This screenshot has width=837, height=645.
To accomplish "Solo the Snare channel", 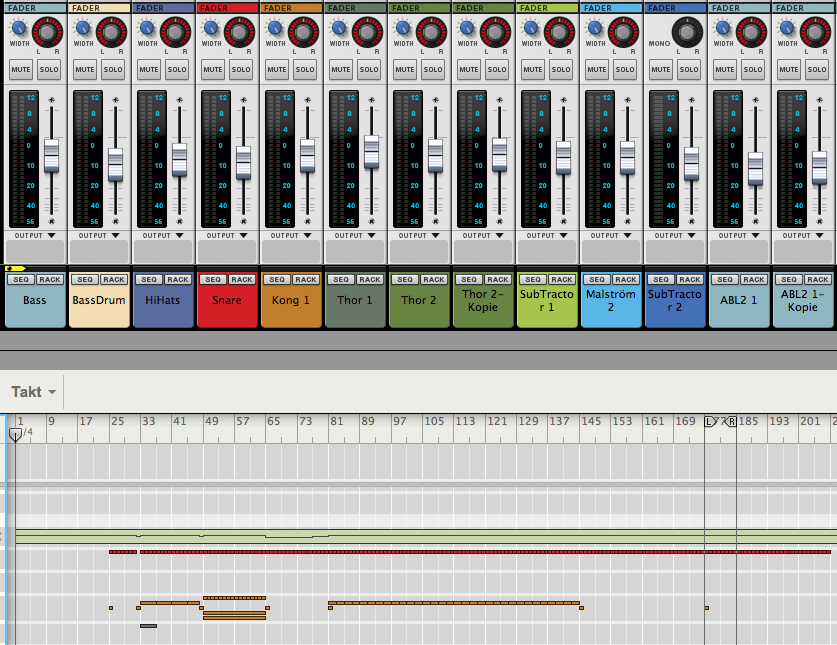I will point(241,69).
